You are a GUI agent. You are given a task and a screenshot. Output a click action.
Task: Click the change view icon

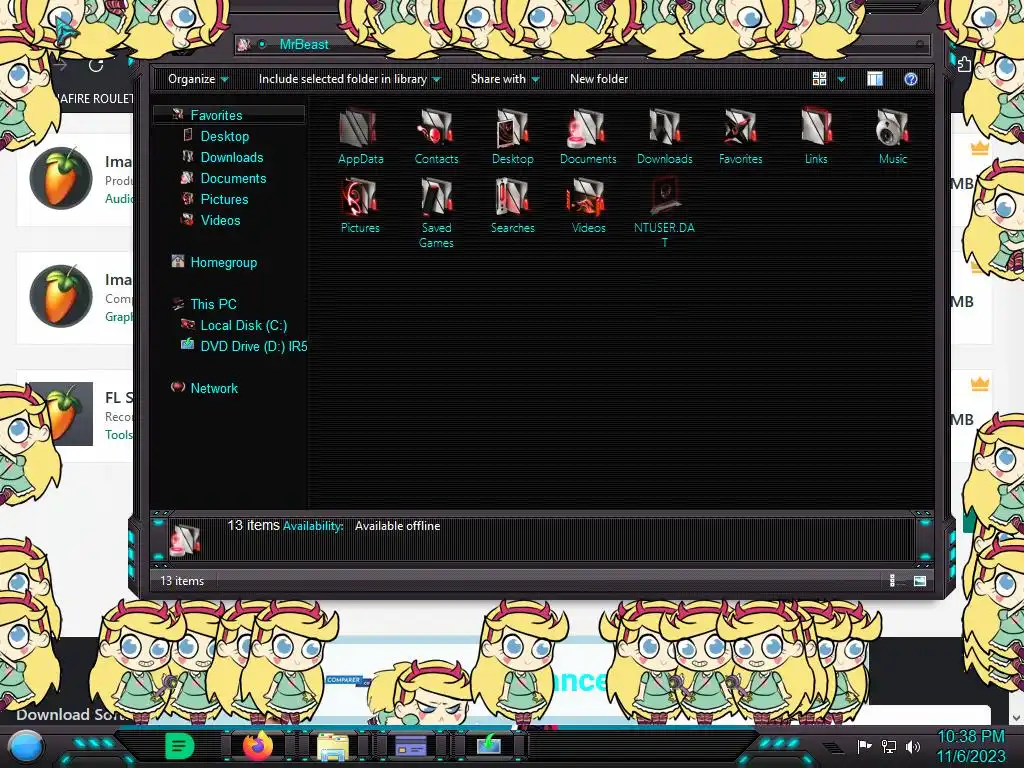pos(819,79)
